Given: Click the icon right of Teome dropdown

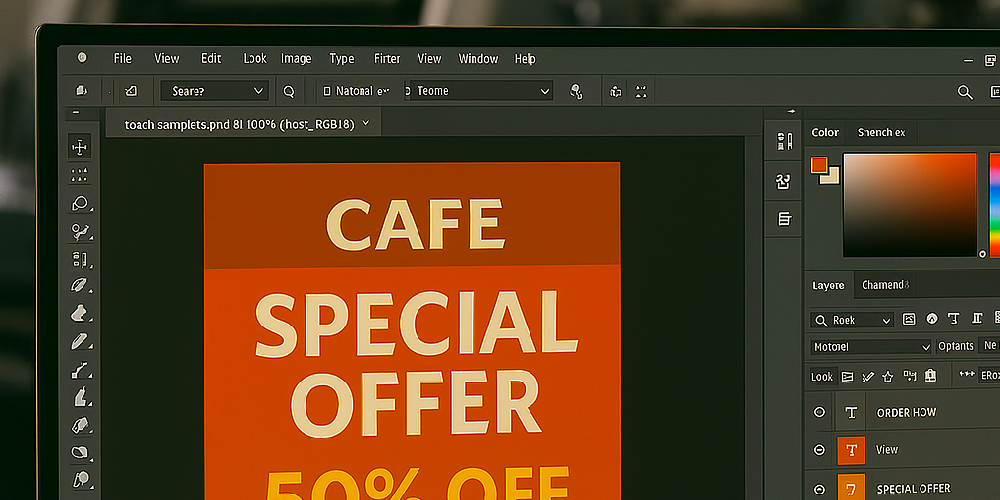Looking at the screenshot, I should (577, 91).
